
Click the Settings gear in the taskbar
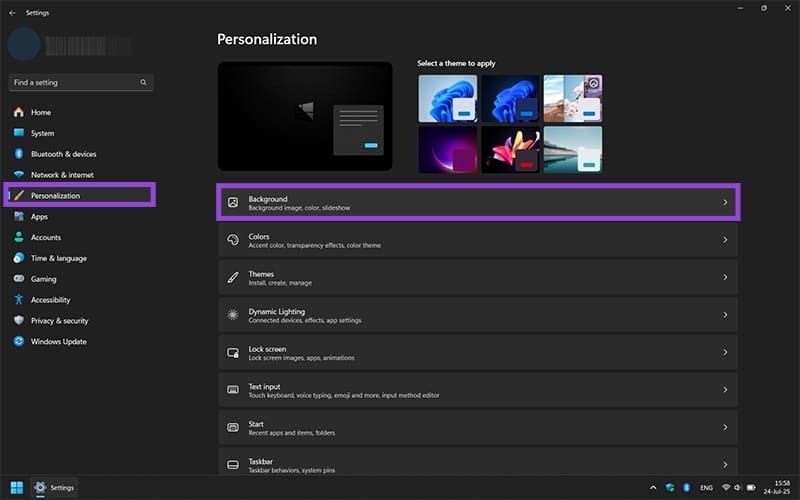pos(40,488)
